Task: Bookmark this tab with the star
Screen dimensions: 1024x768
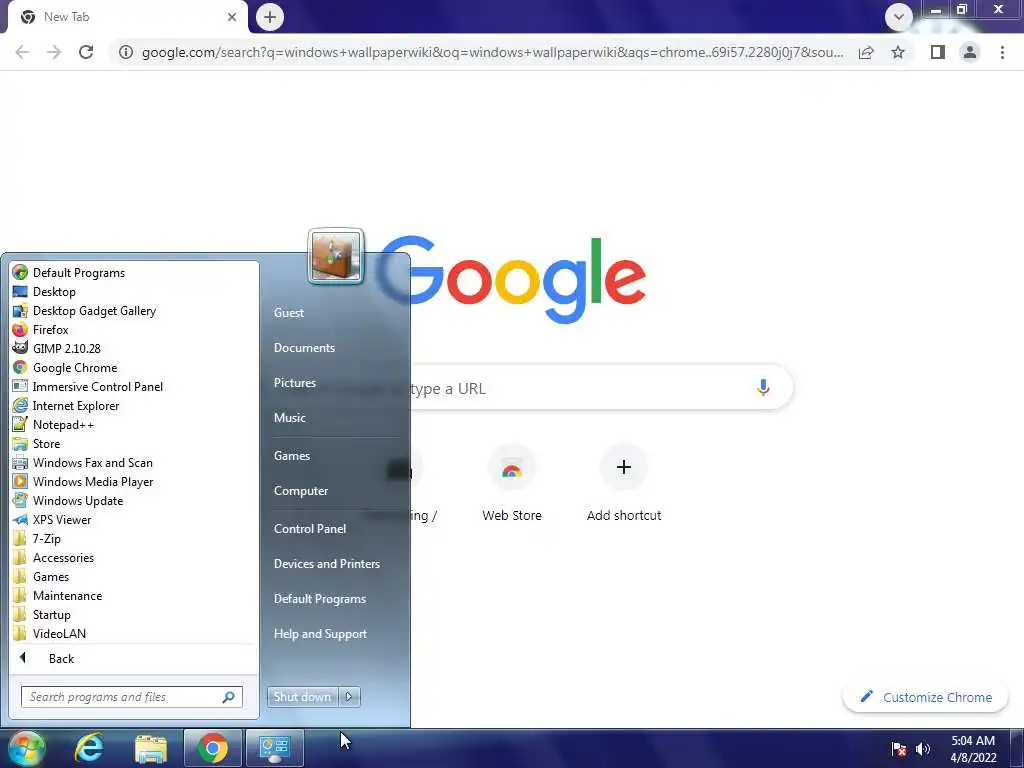Action: point(898,52)
